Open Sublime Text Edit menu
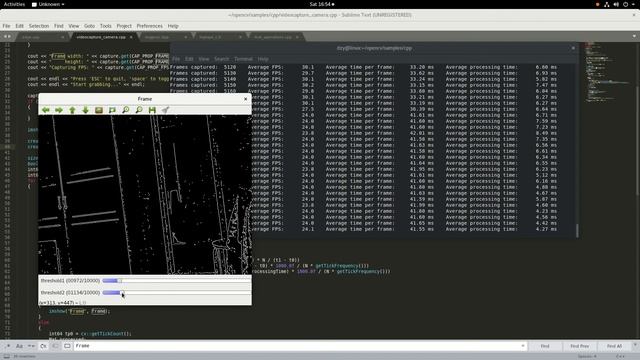 tap(20, 26)
